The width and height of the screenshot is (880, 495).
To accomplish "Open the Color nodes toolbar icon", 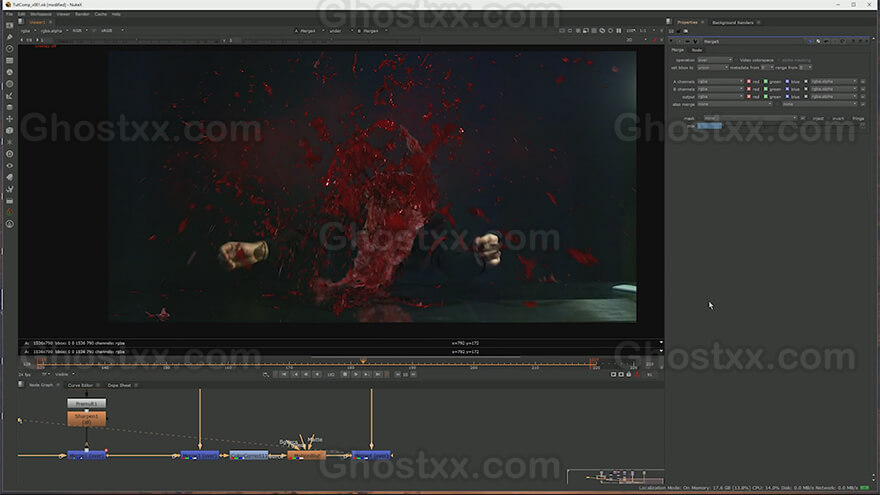I will 10,72.
